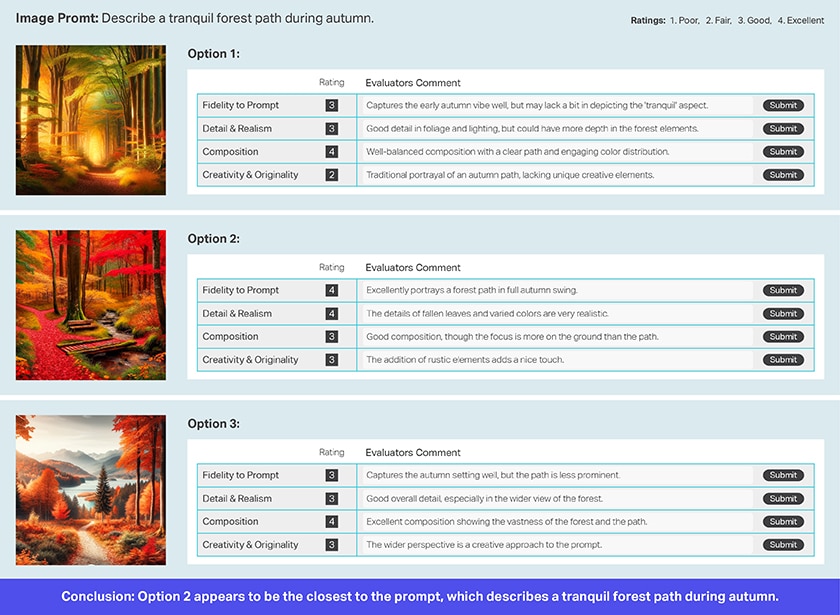Image resolution: width=840 pixels, height=615 pixels.
Task: Submit Option 1 Detail & Realism rating
Action: pos(783,128)
